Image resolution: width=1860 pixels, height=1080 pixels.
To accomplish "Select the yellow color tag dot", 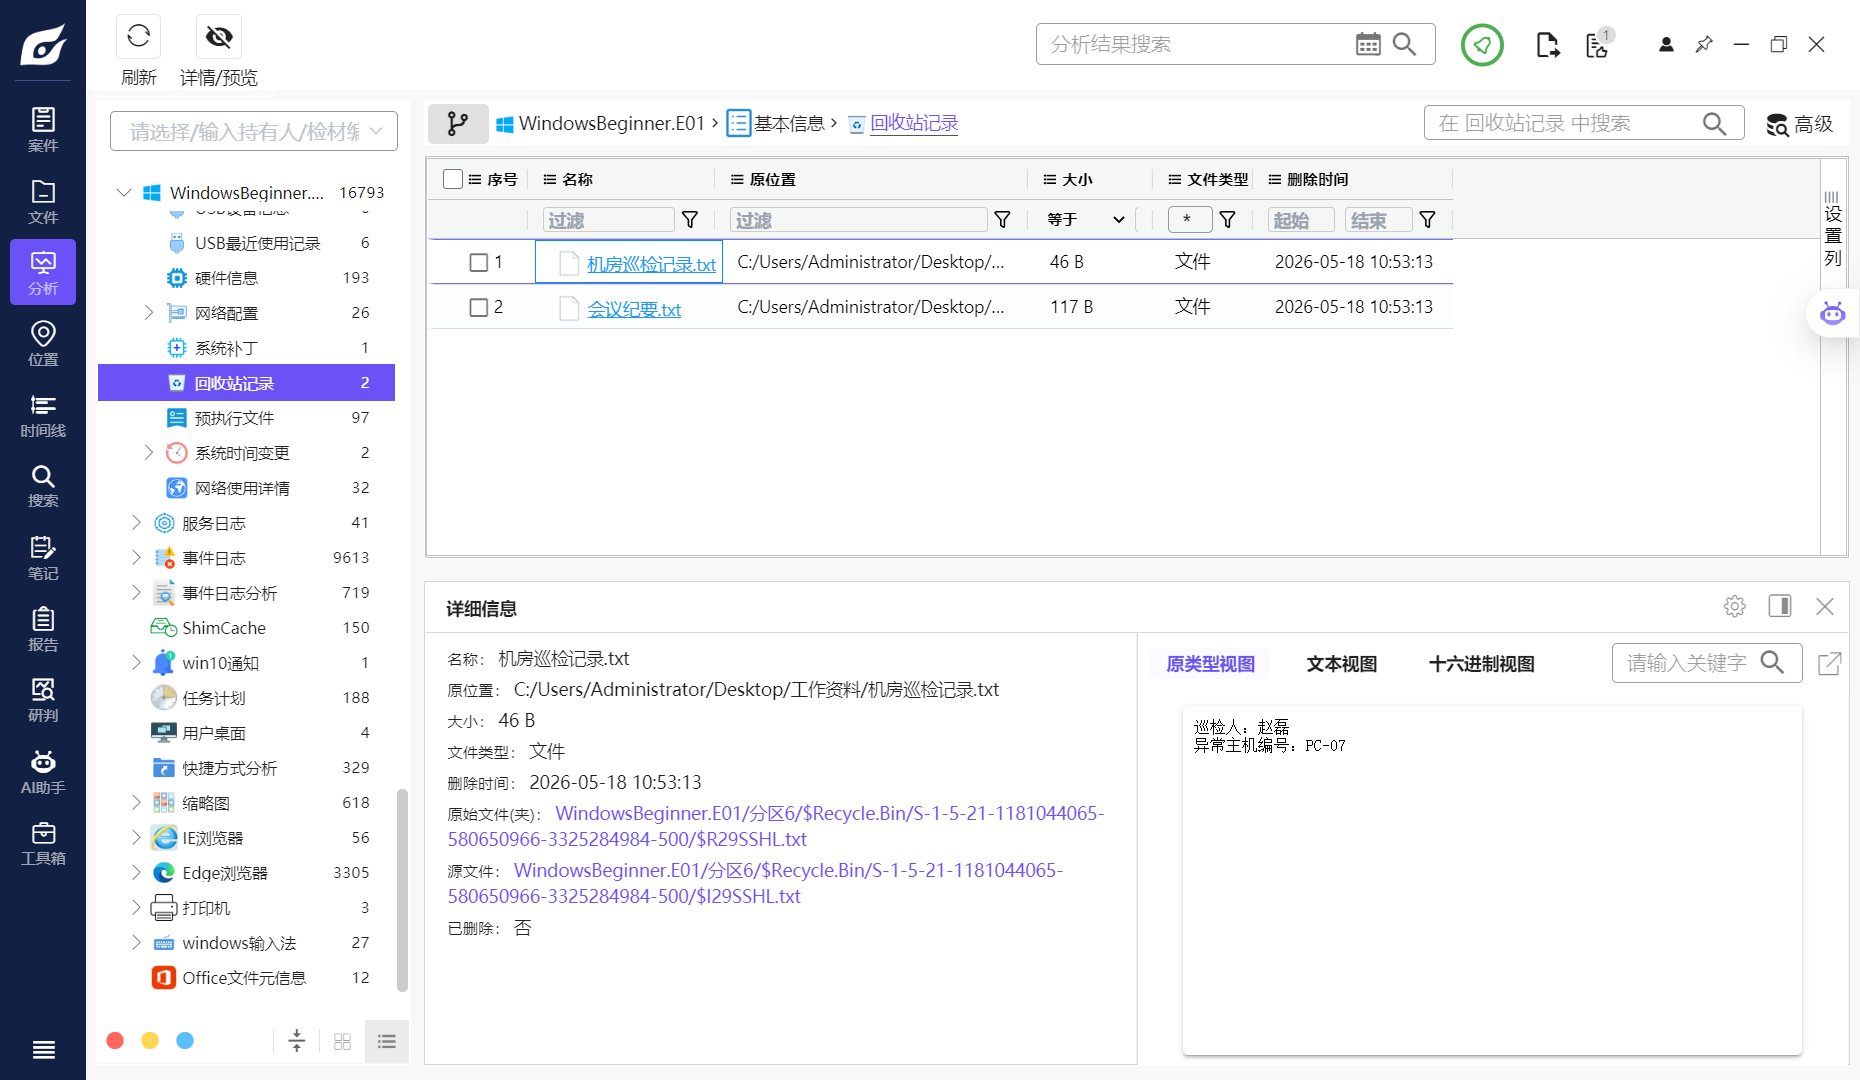I will click(x=150, y=1041).
